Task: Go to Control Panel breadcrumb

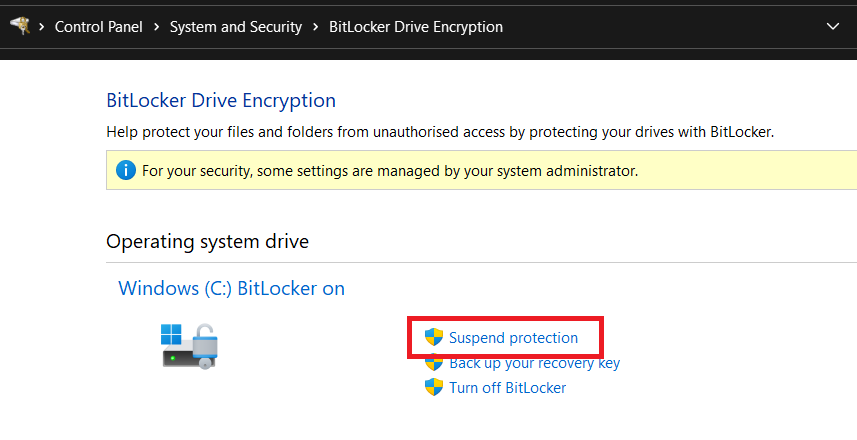Action: coord(99,27)
